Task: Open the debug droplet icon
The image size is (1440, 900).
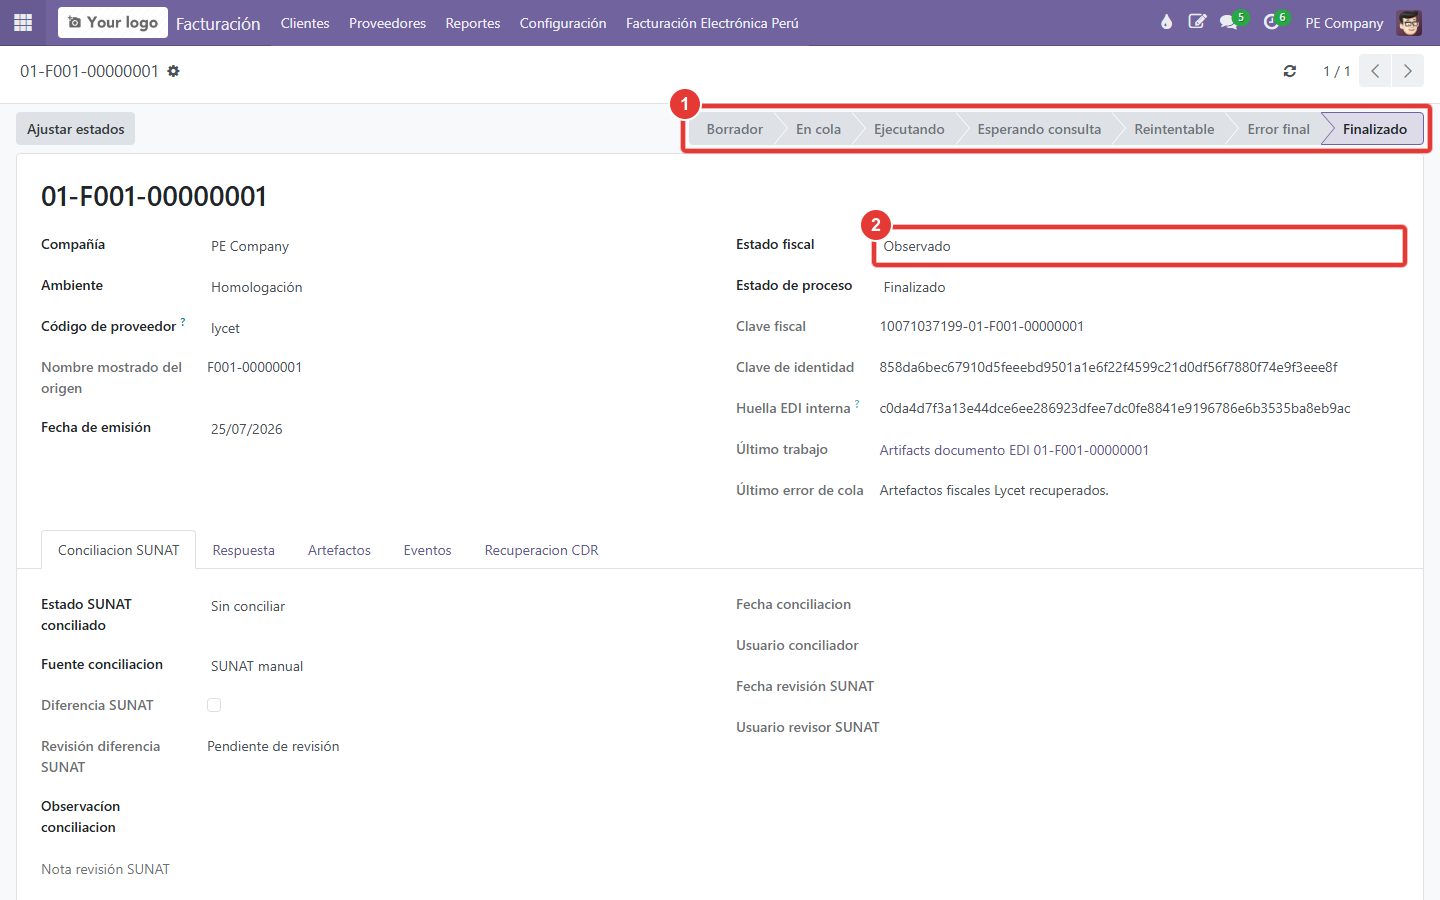Action: click(1166, 22)
